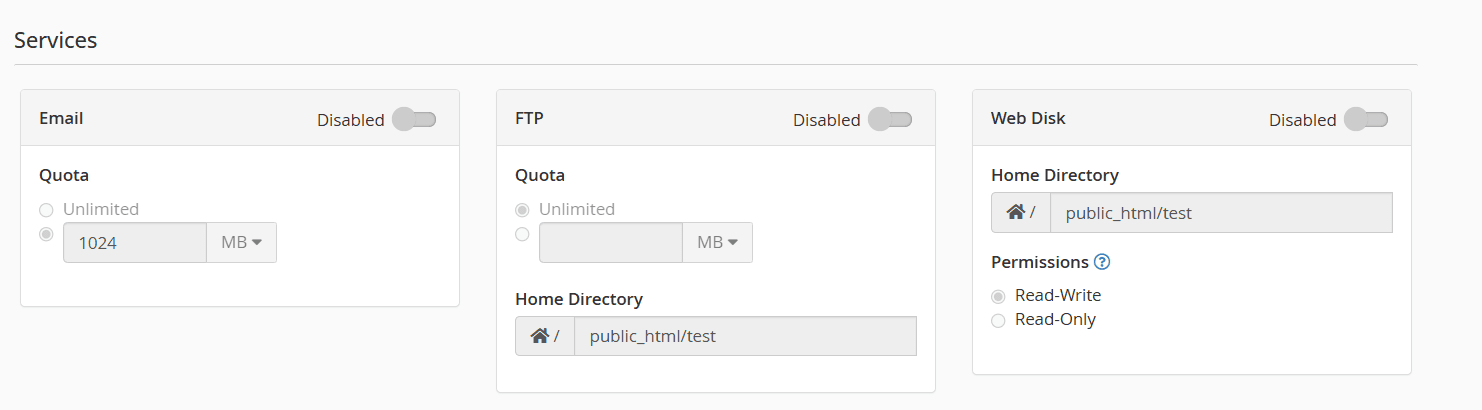The width and height of the screenshot is (1482, 410).
Task: Click the Permissions help question mark icon
Action: coord(1102,262)
